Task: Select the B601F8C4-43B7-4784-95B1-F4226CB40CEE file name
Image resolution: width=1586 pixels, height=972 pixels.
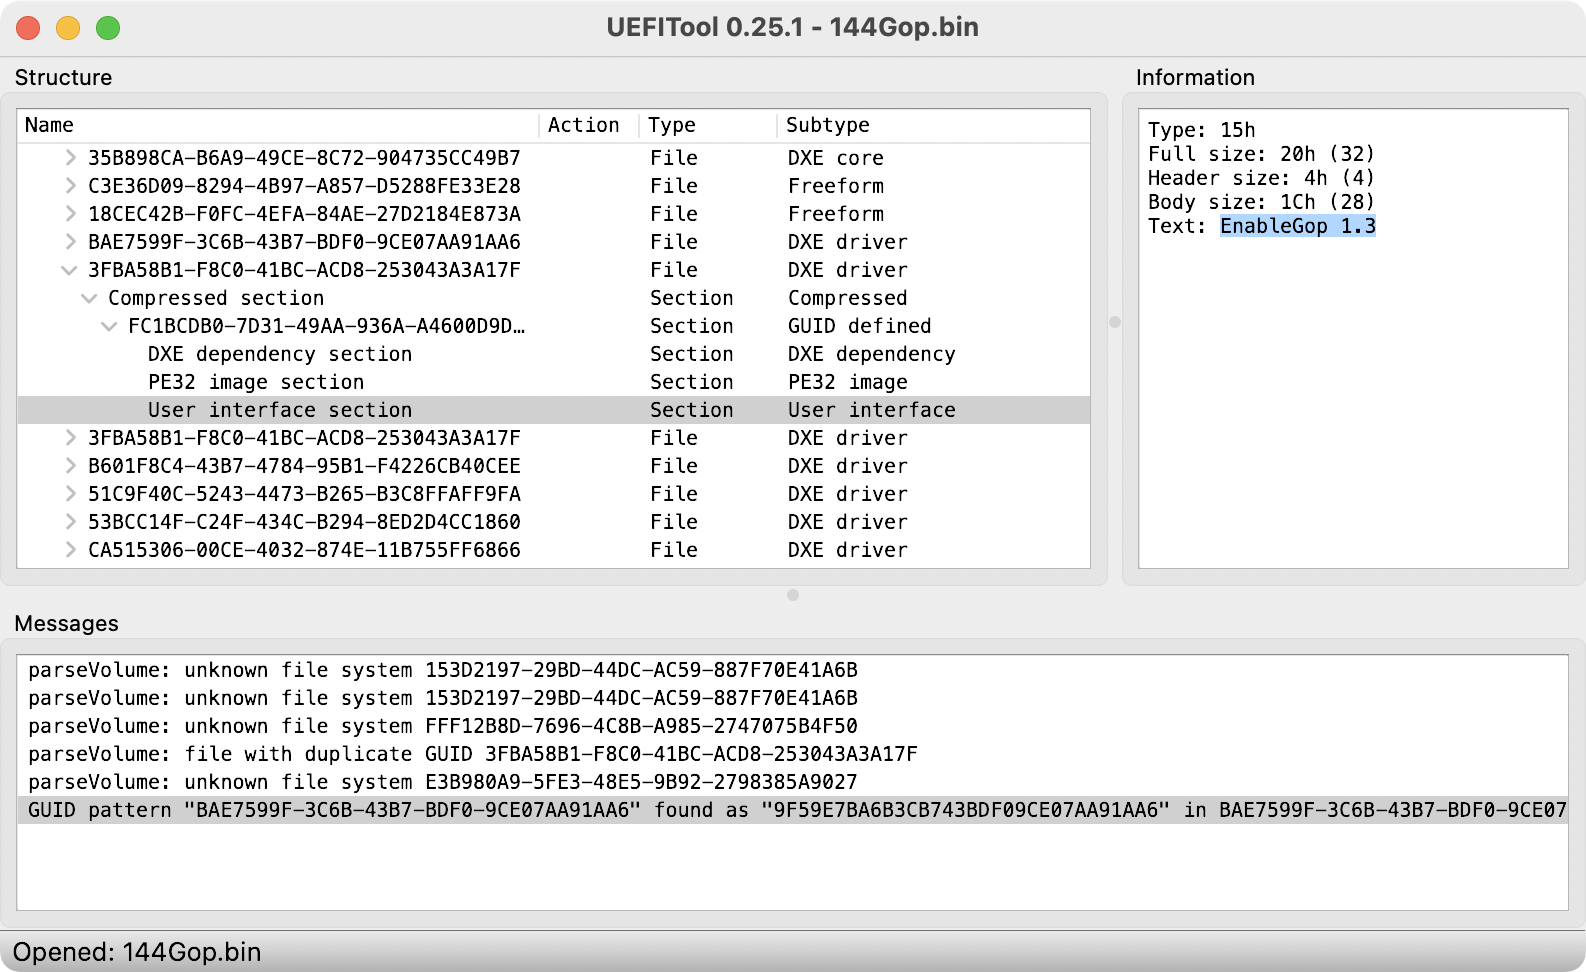Action: tap(304, 466)
